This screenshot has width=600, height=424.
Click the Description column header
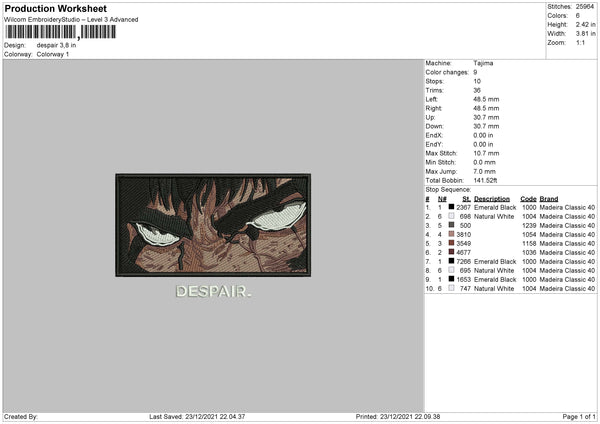492,199
